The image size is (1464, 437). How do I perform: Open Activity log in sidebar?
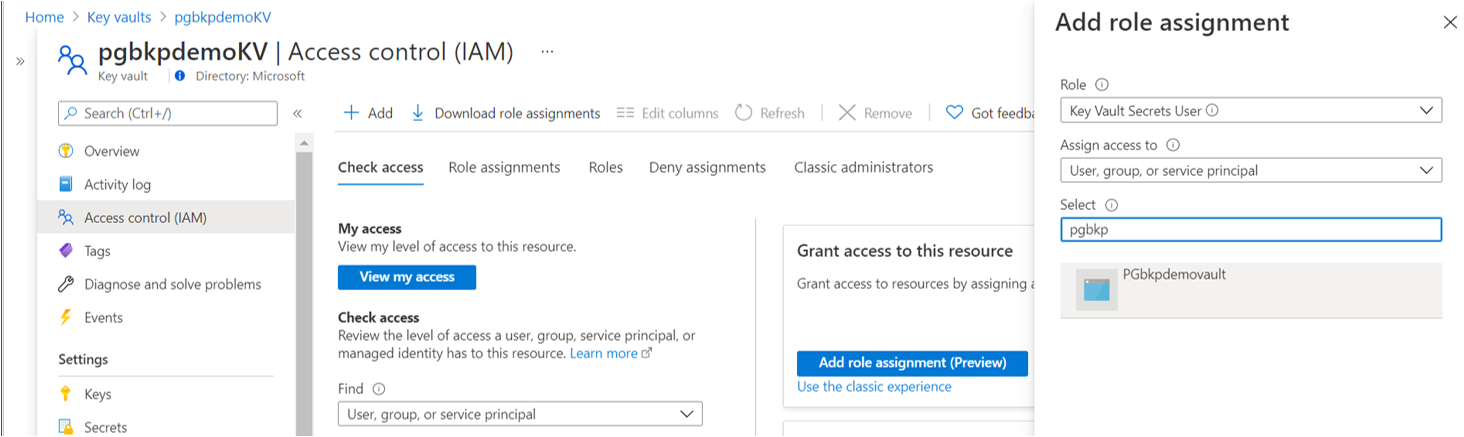click(x=117, y=184)
